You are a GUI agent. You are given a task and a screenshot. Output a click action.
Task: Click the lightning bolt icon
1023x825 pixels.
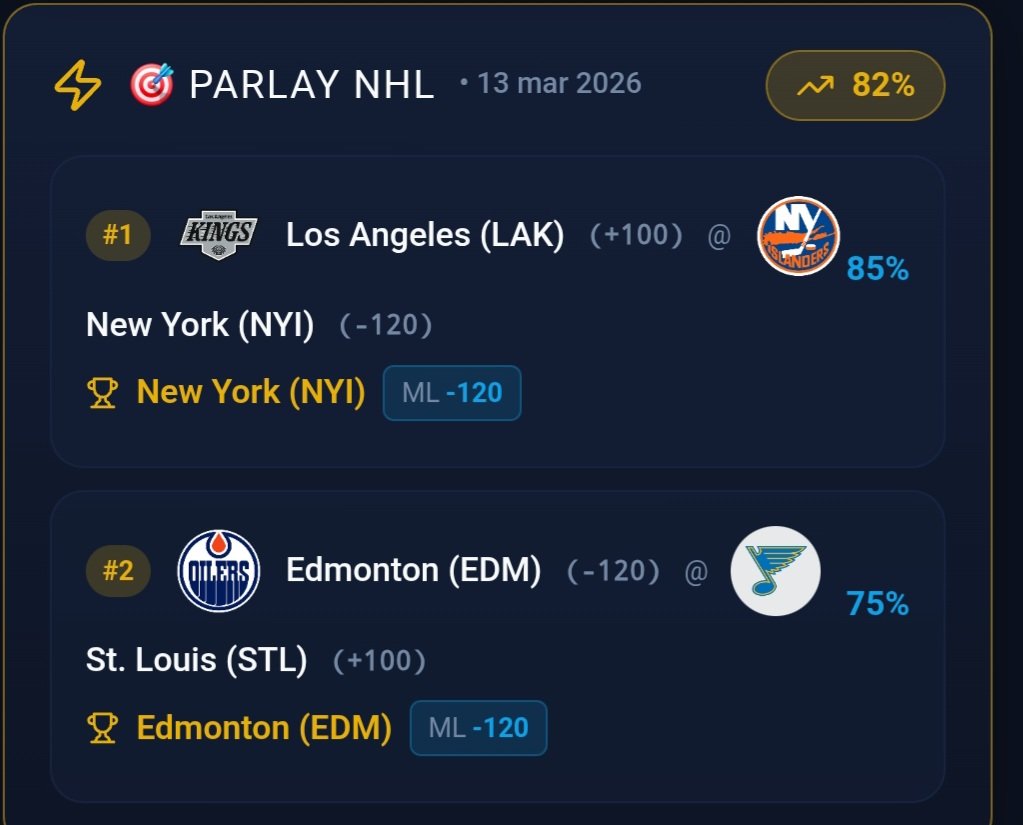[x=77, y=85]
